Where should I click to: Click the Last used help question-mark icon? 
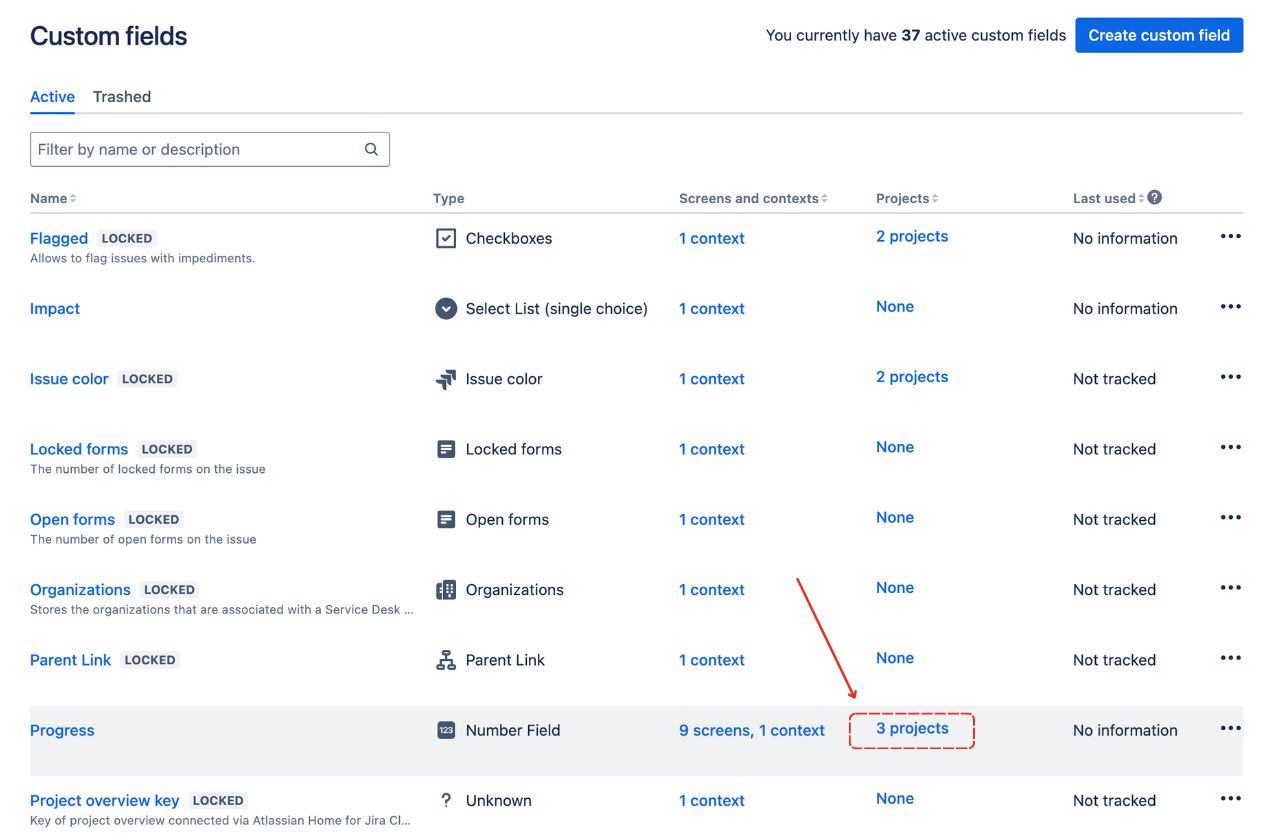point(1155,198)
